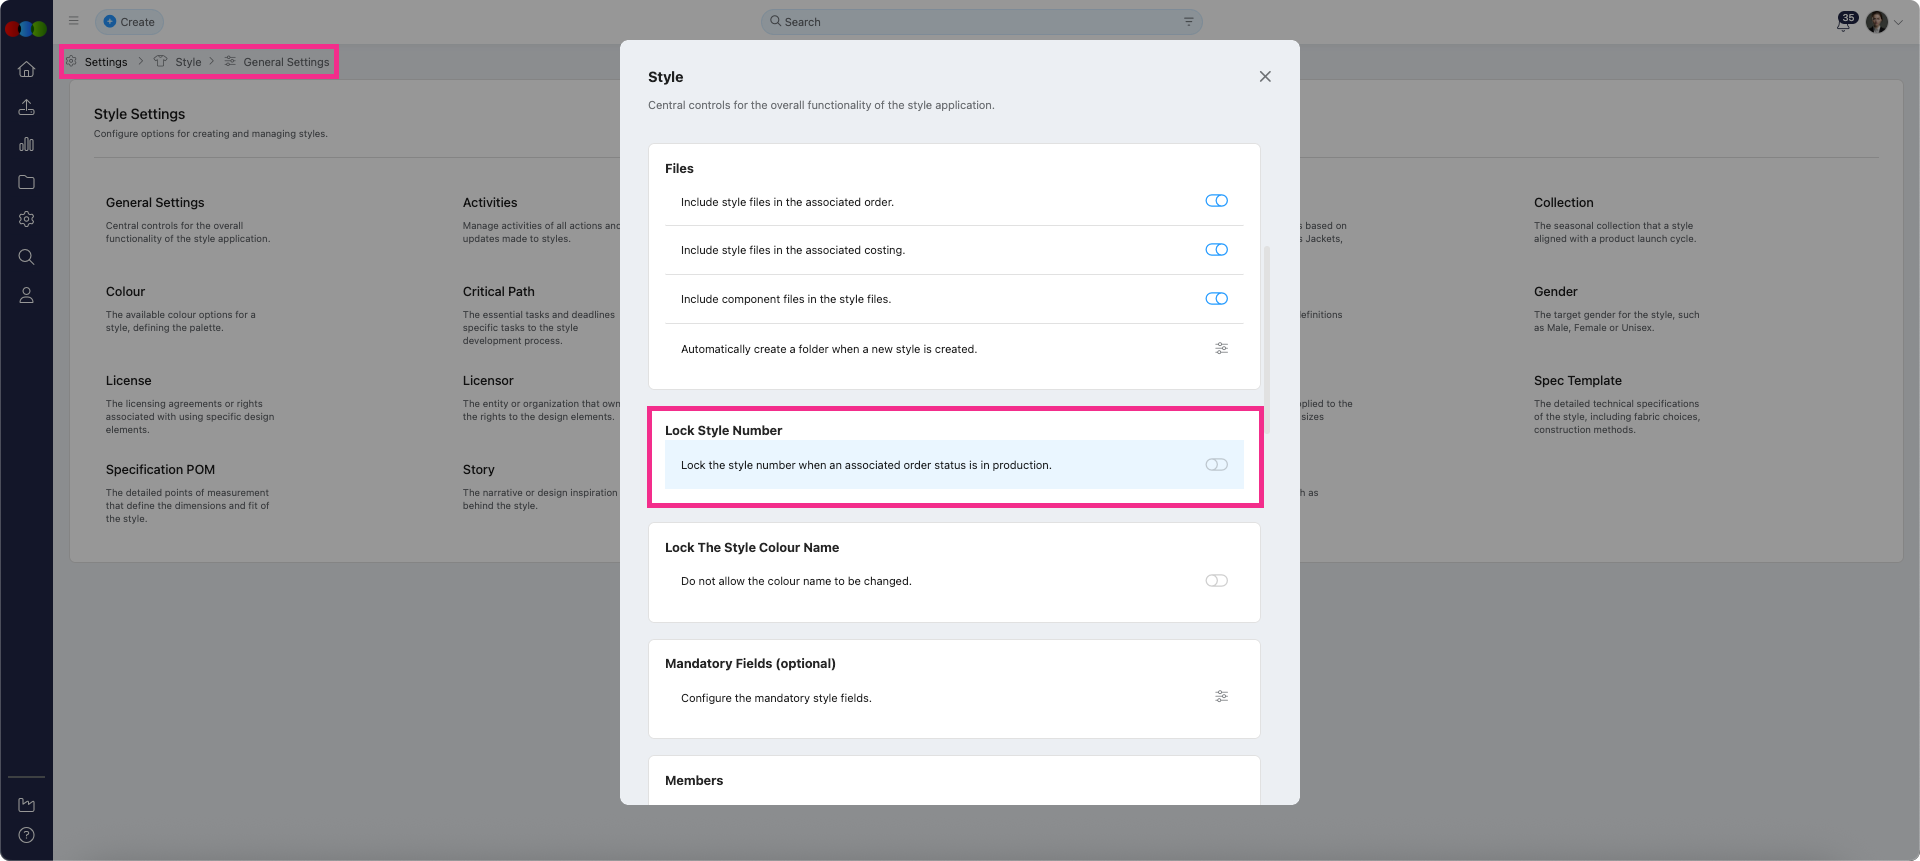Open the search filter options
Screen dimensions: 1920x861
[1188, 22]
